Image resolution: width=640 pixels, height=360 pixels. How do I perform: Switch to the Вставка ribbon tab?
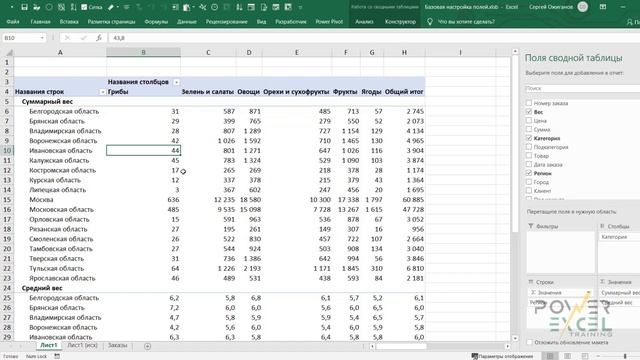coord(69,22)
